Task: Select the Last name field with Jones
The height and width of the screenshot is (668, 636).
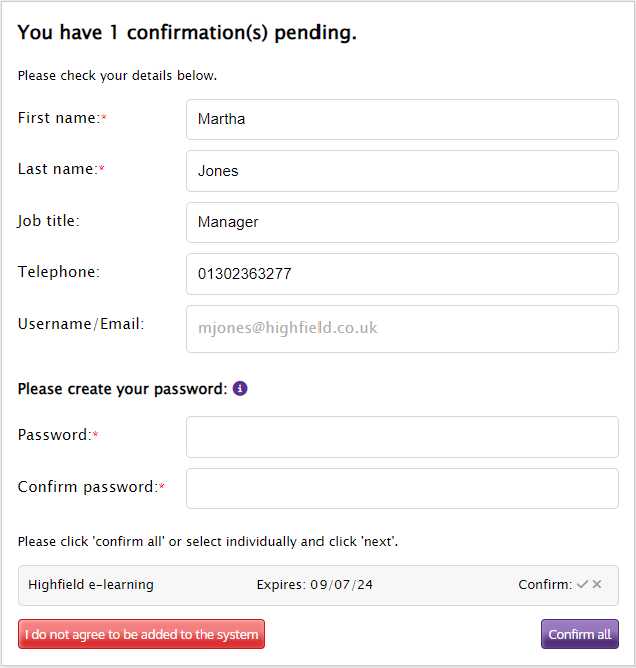Action: [x=402, y=171]
